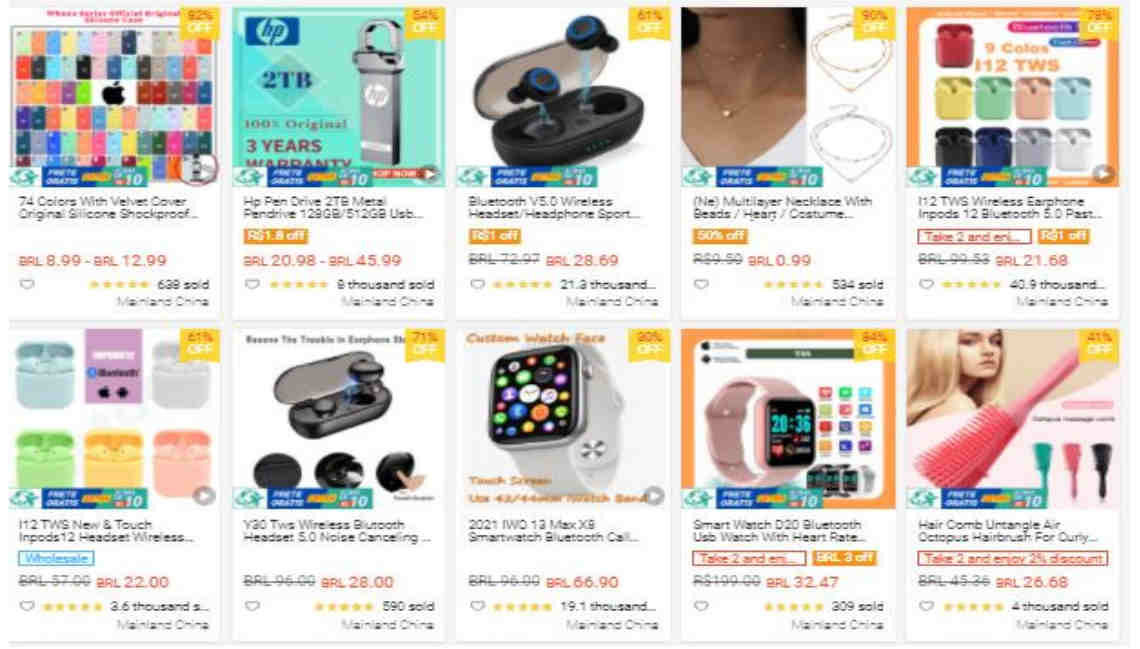Play video on I12 TWS 9 Colors image
The image size is (1140, 649).
click(1104, 174)
